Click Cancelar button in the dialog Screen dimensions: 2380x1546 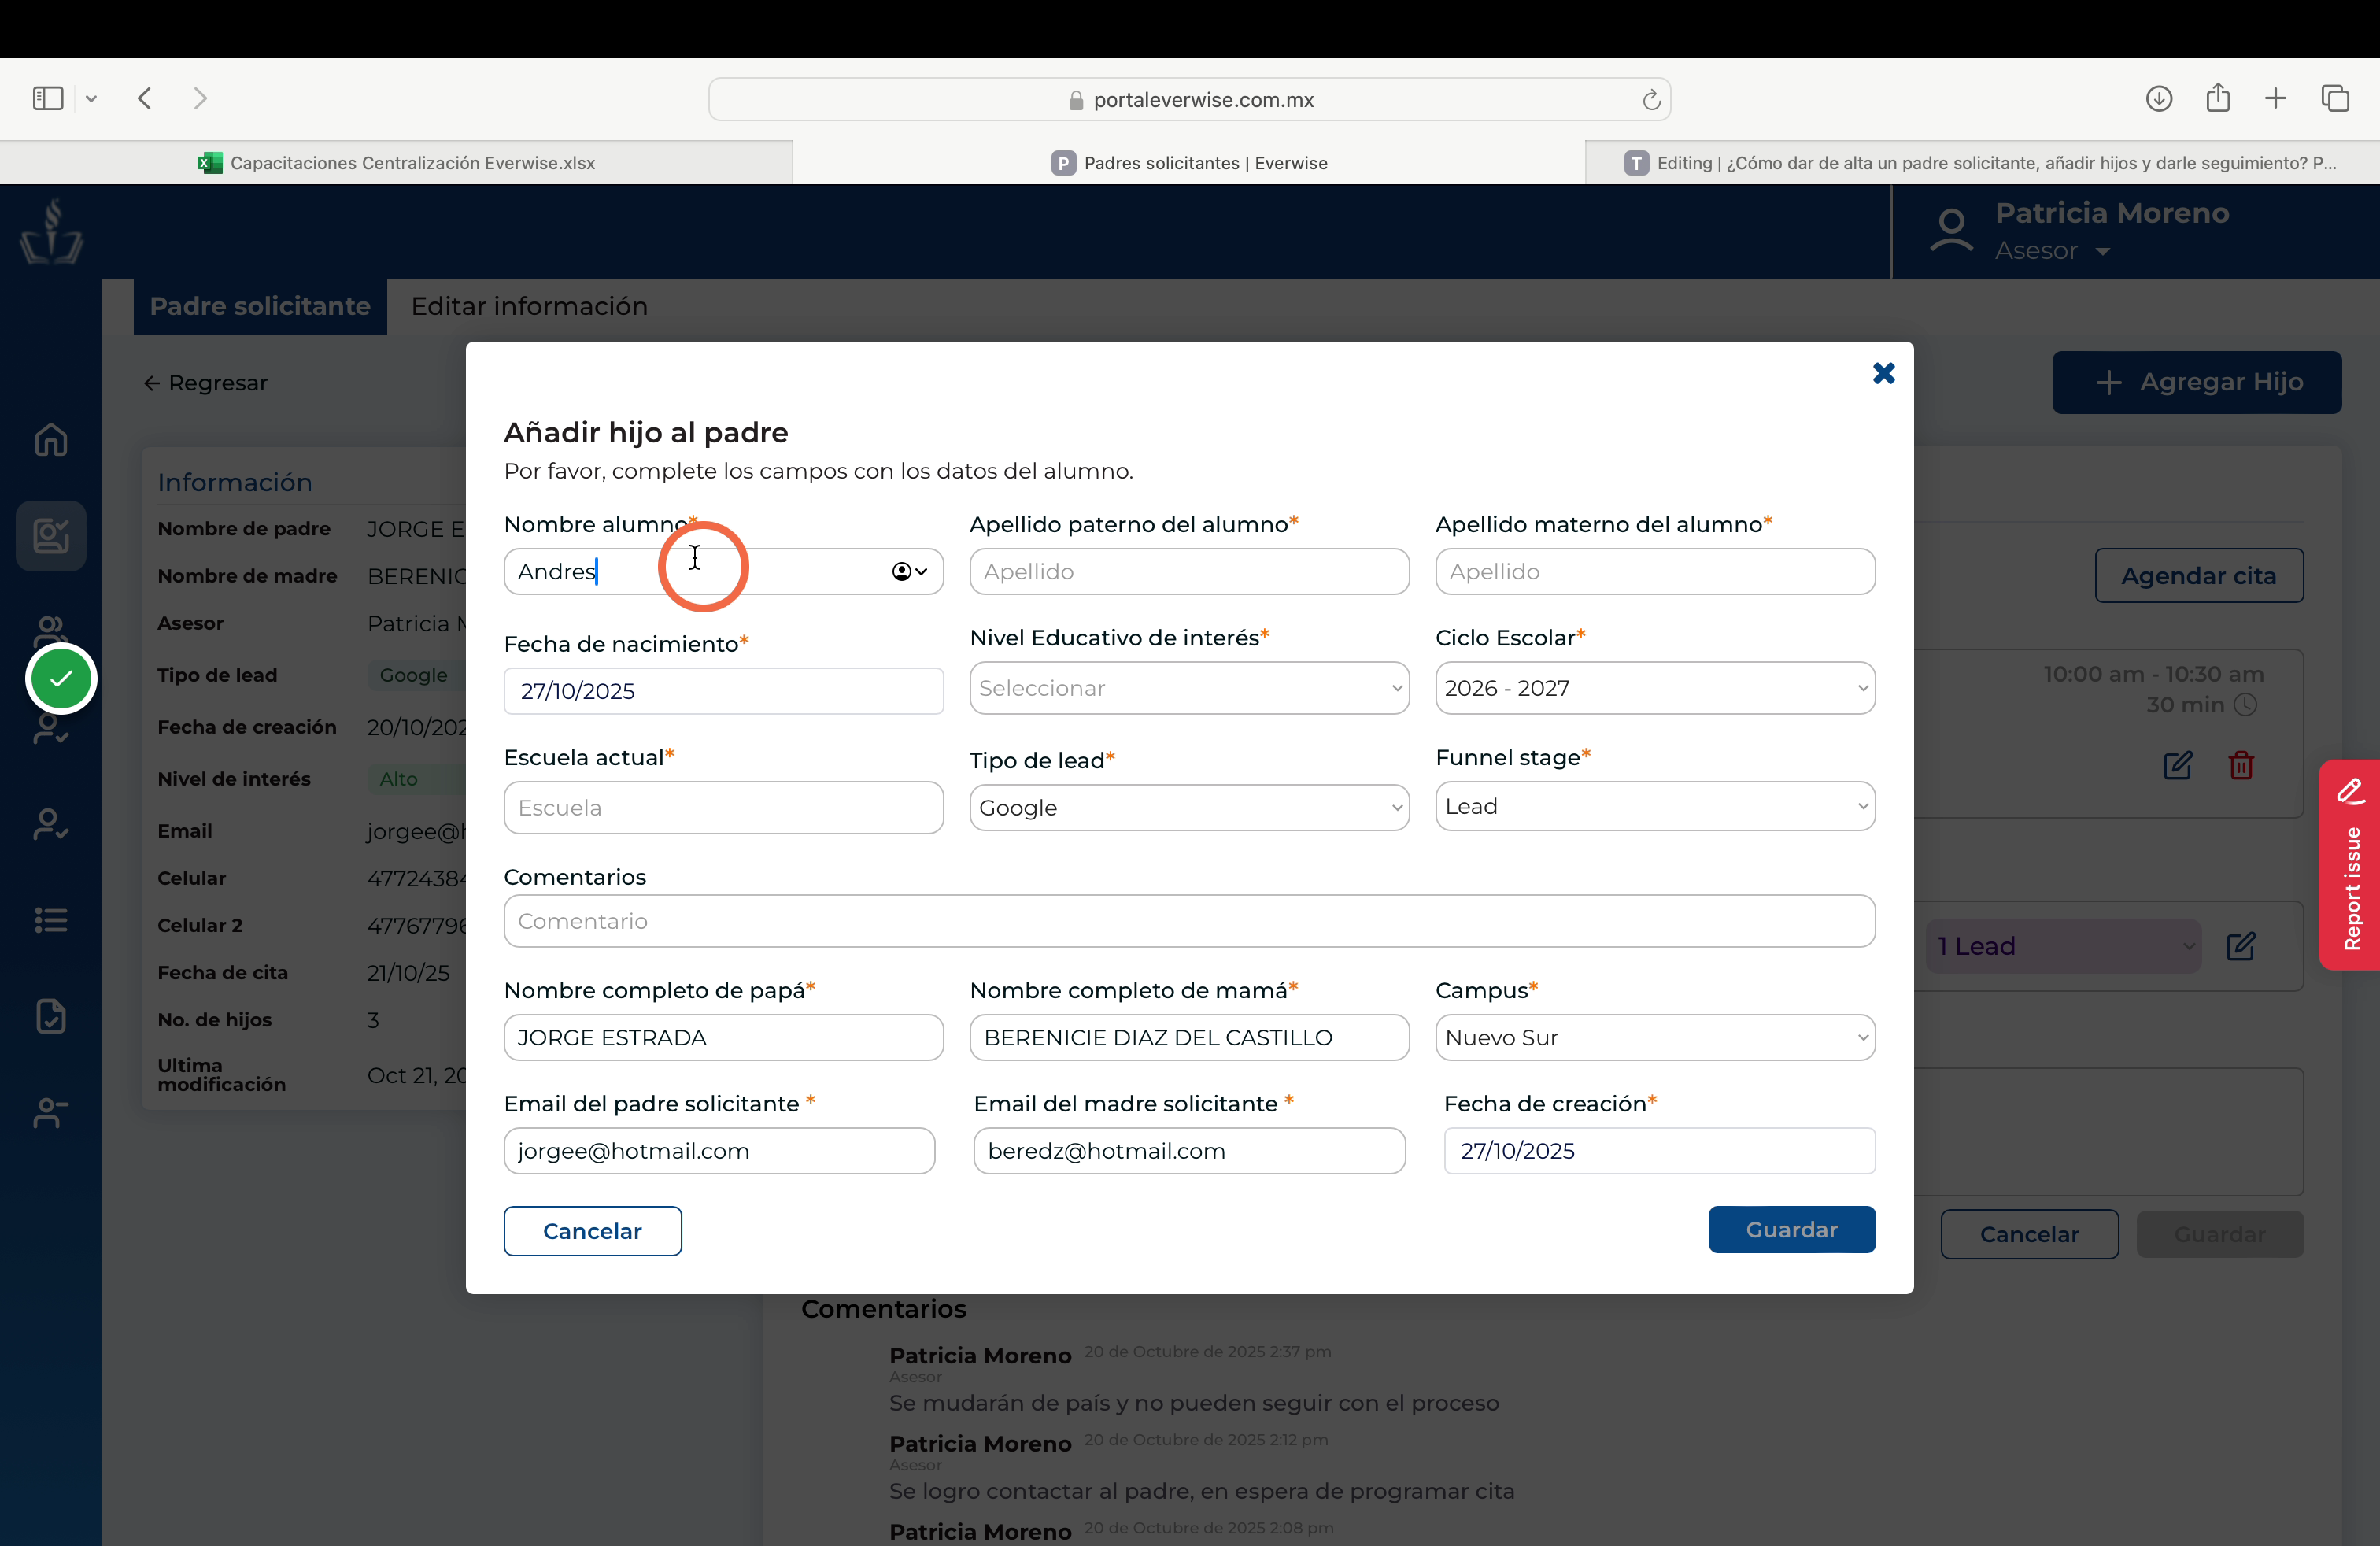coord(592,1231)
